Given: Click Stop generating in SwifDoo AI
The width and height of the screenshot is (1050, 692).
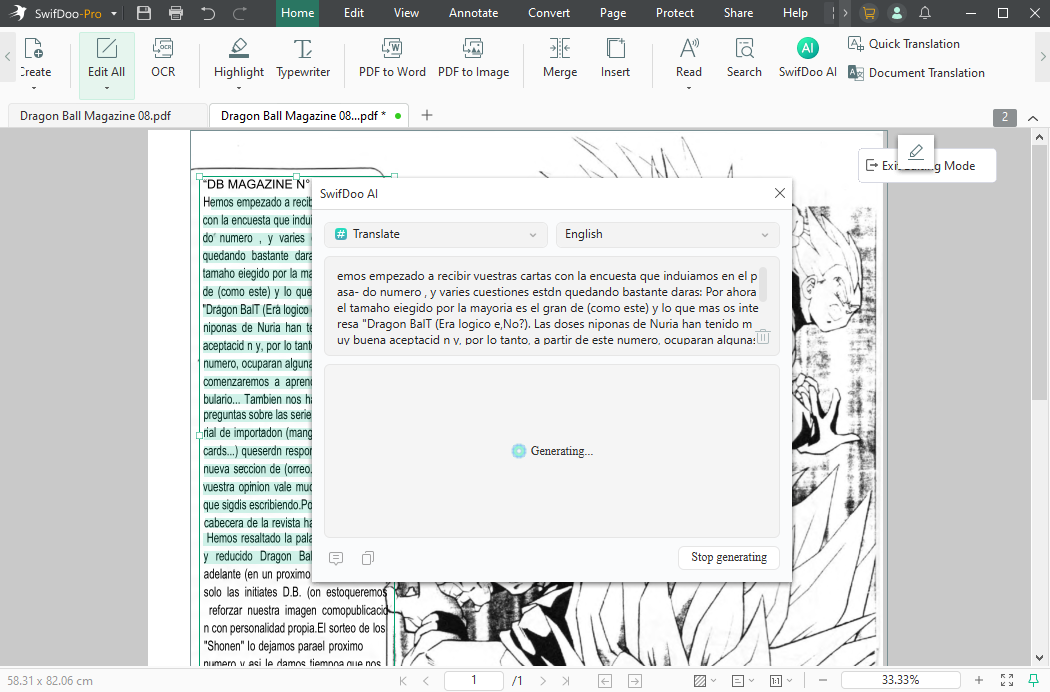Looking at the screenshot, I should (x=729, y=558).
